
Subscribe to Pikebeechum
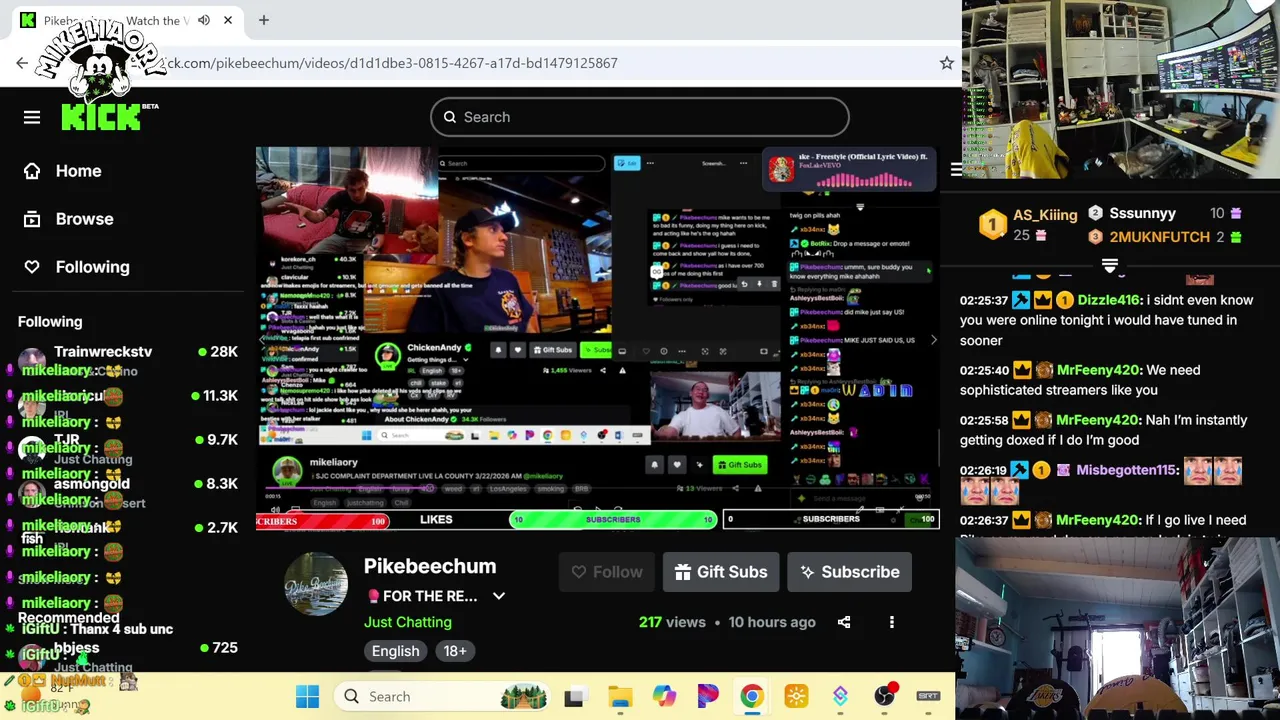(x=849, y=572)
